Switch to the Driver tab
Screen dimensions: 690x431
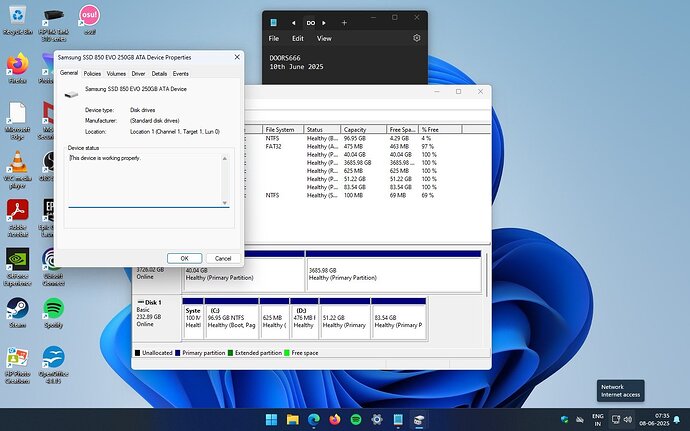coord(138,74)
